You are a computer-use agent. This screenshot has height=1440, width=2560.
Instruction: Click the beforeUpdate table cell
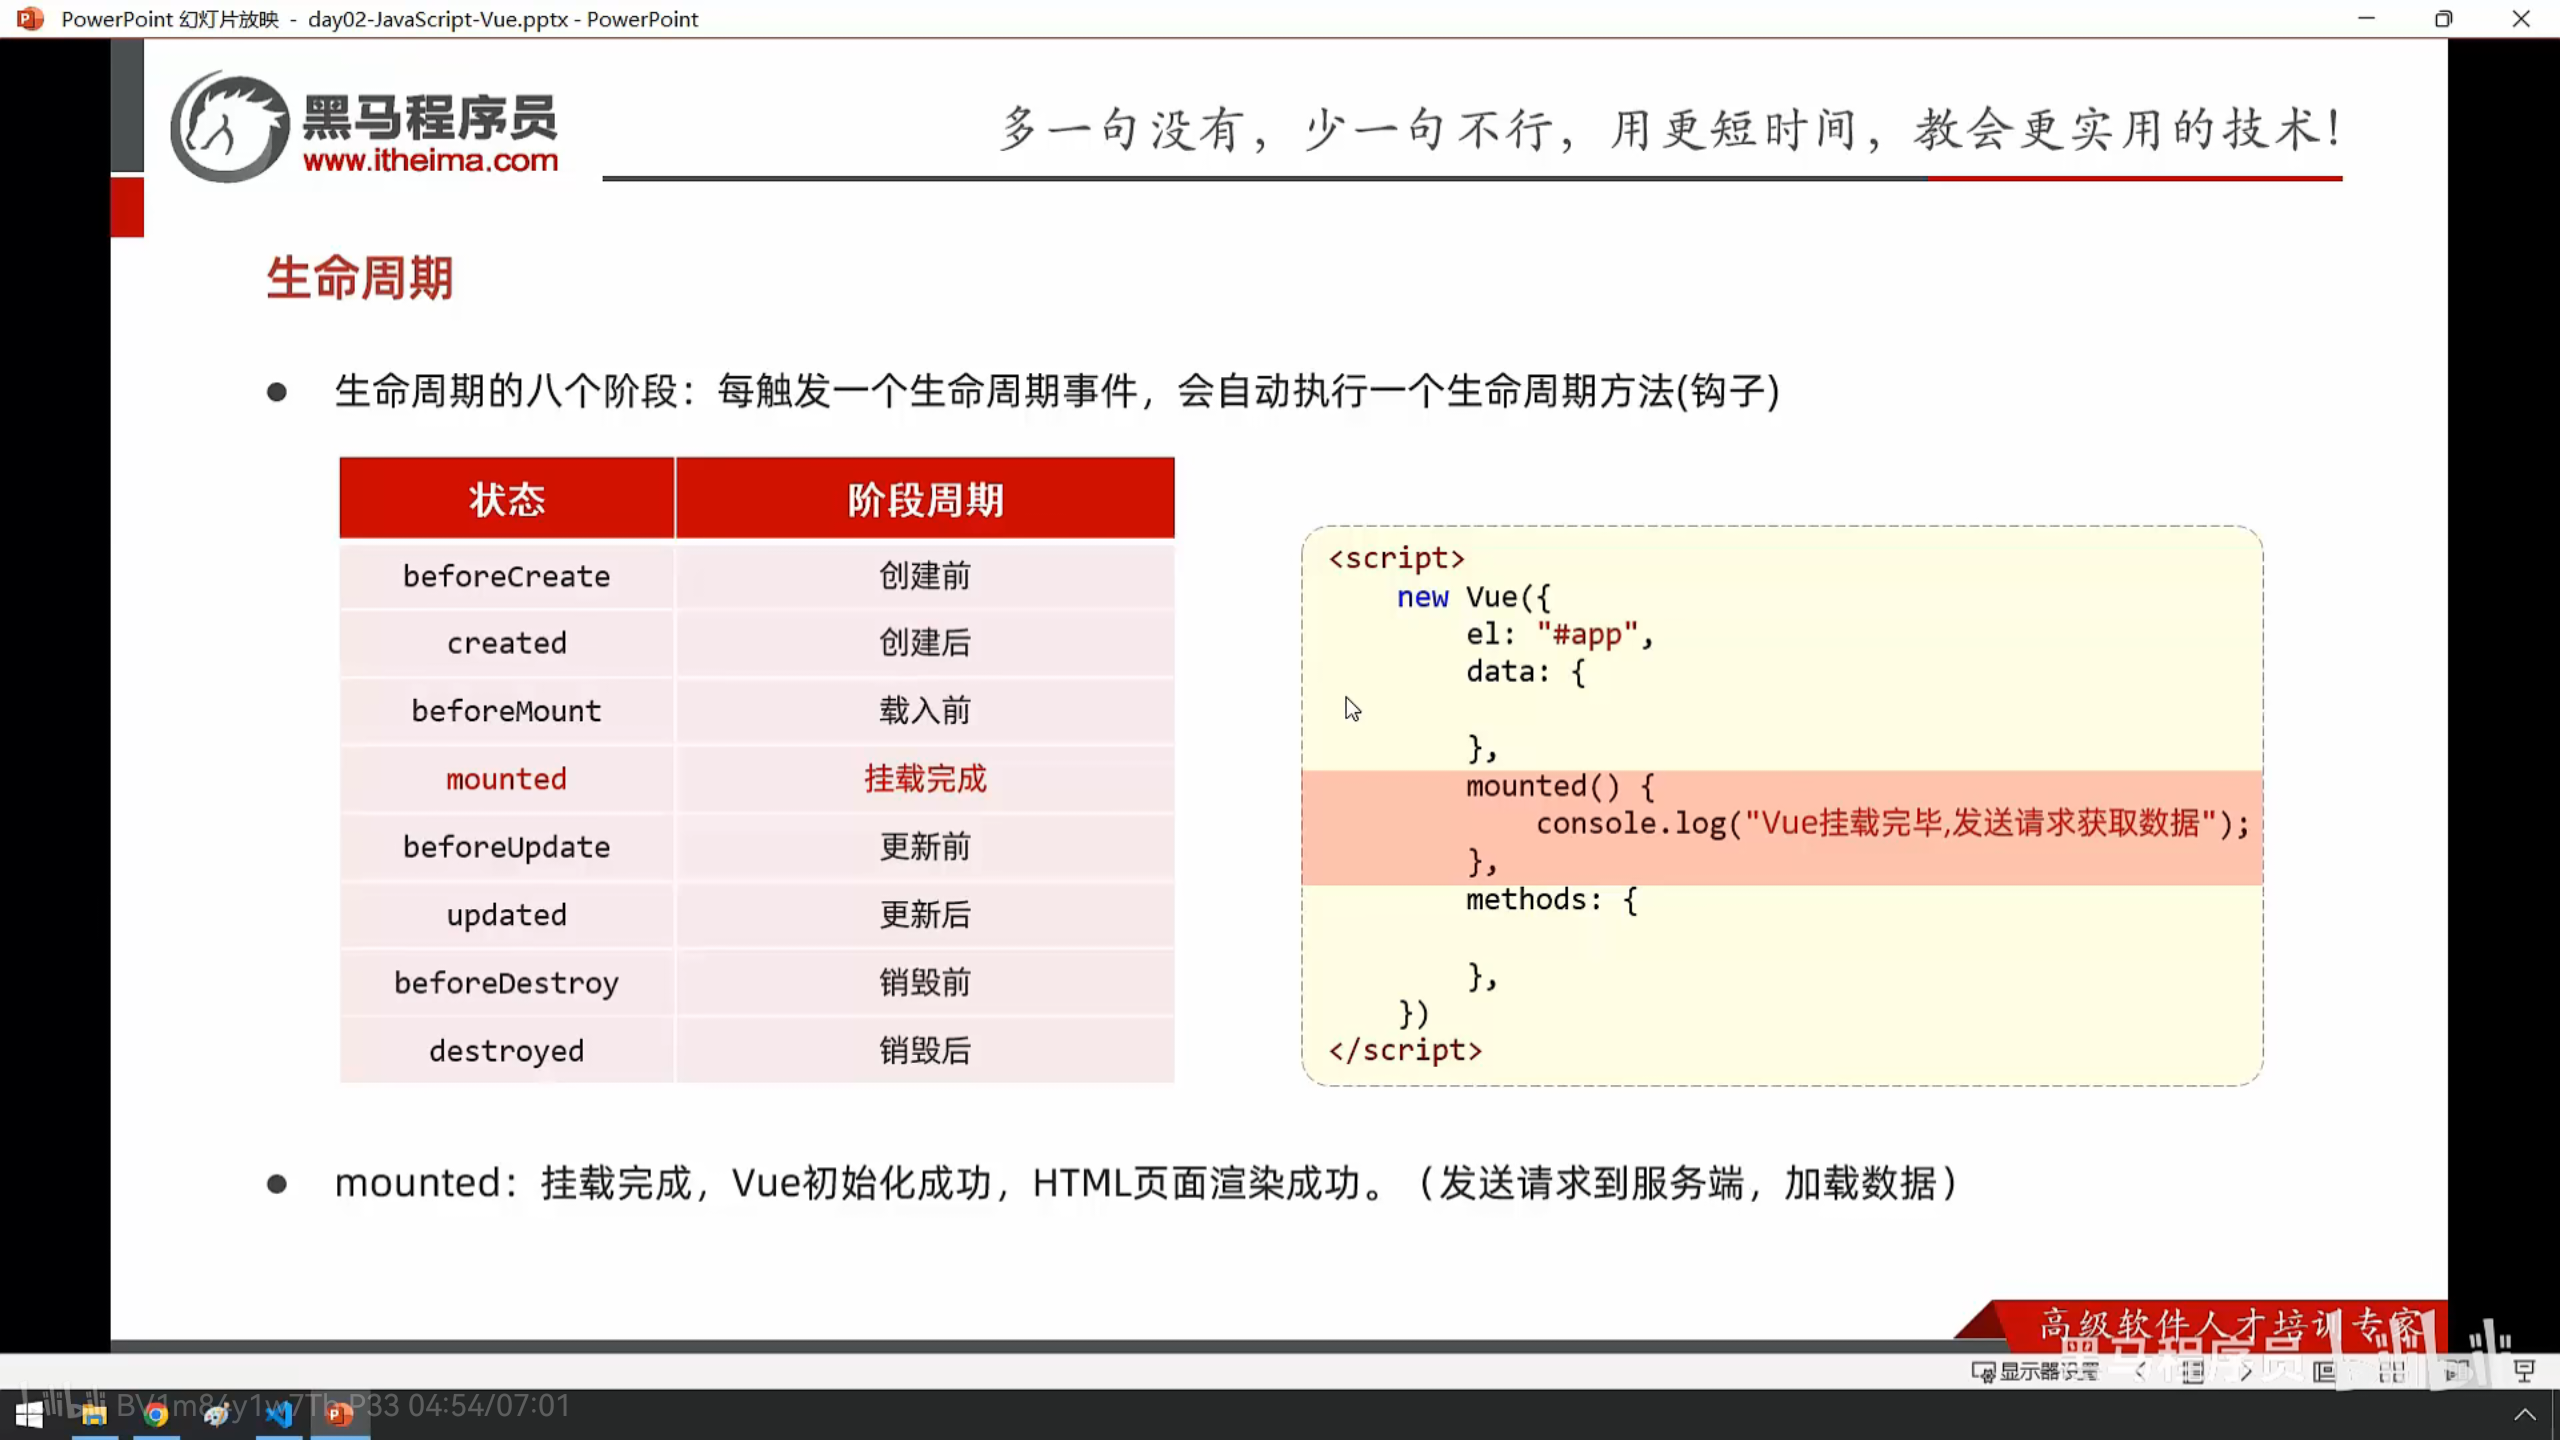click(x=507, y=847)
